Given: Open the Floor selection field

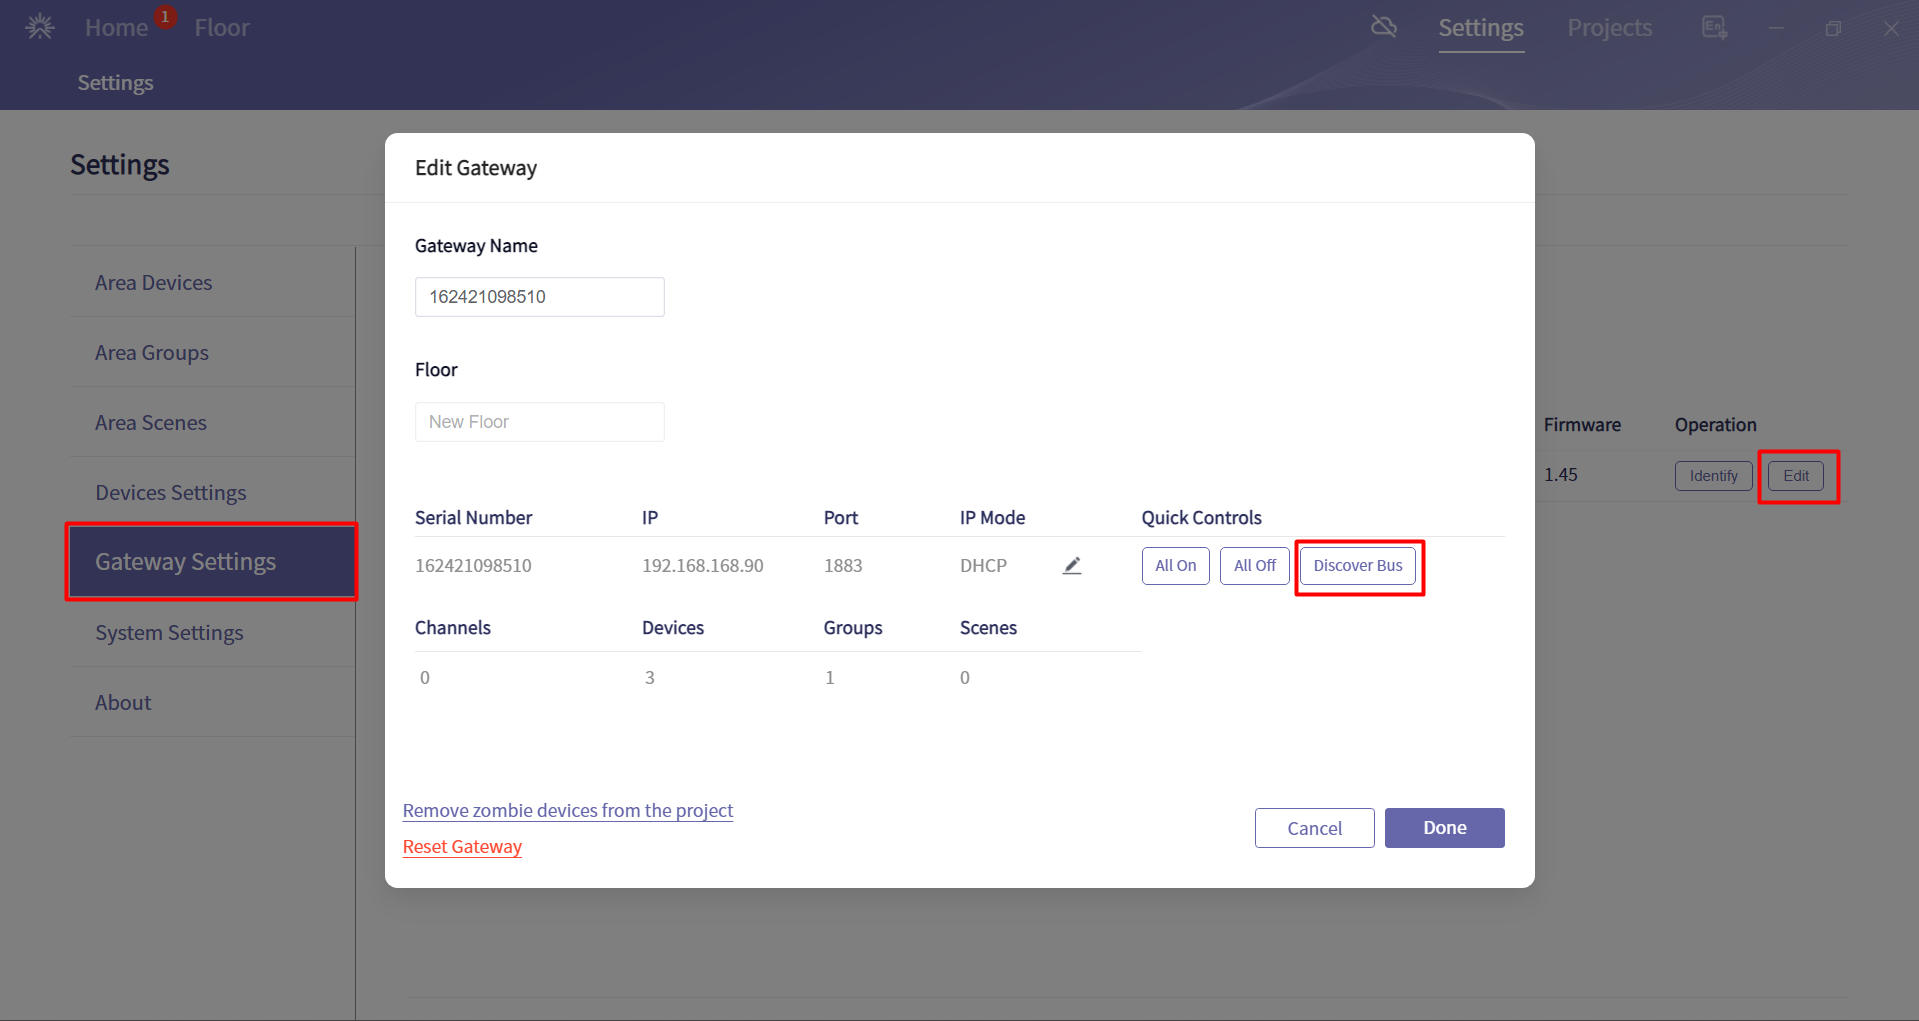Looking at the screenshot, I should pyautogui.click(x=539, y=422).
